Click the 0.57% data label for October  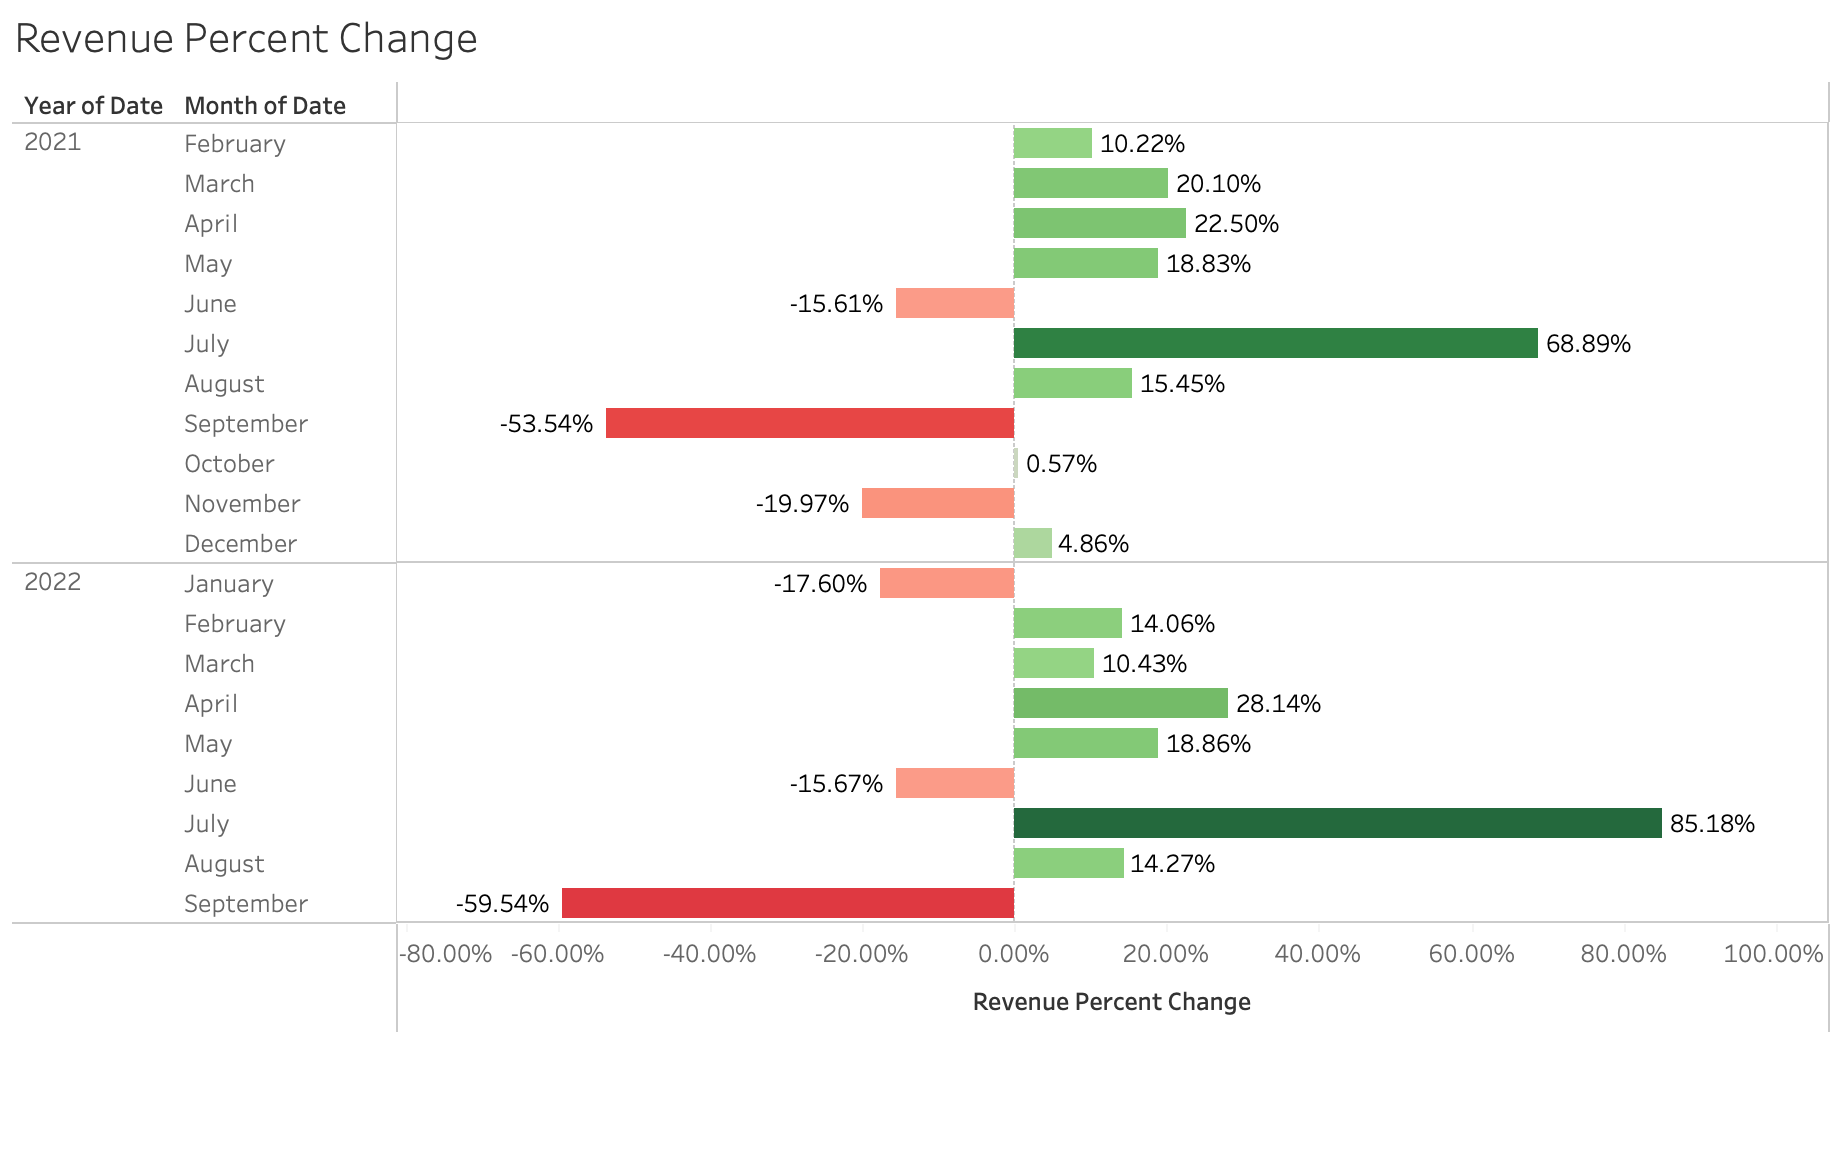point(1061,464)
